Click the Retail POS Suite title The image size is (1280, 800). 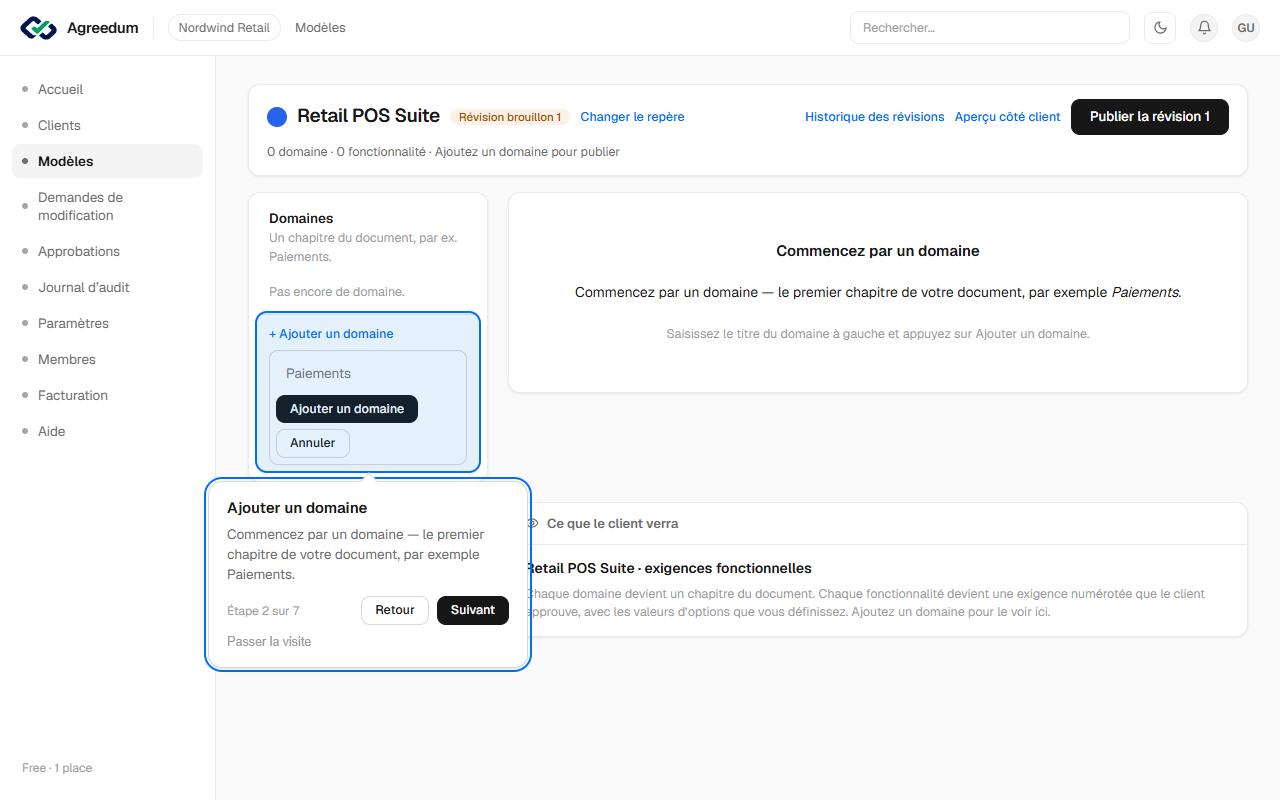click(x=369, y=116)
